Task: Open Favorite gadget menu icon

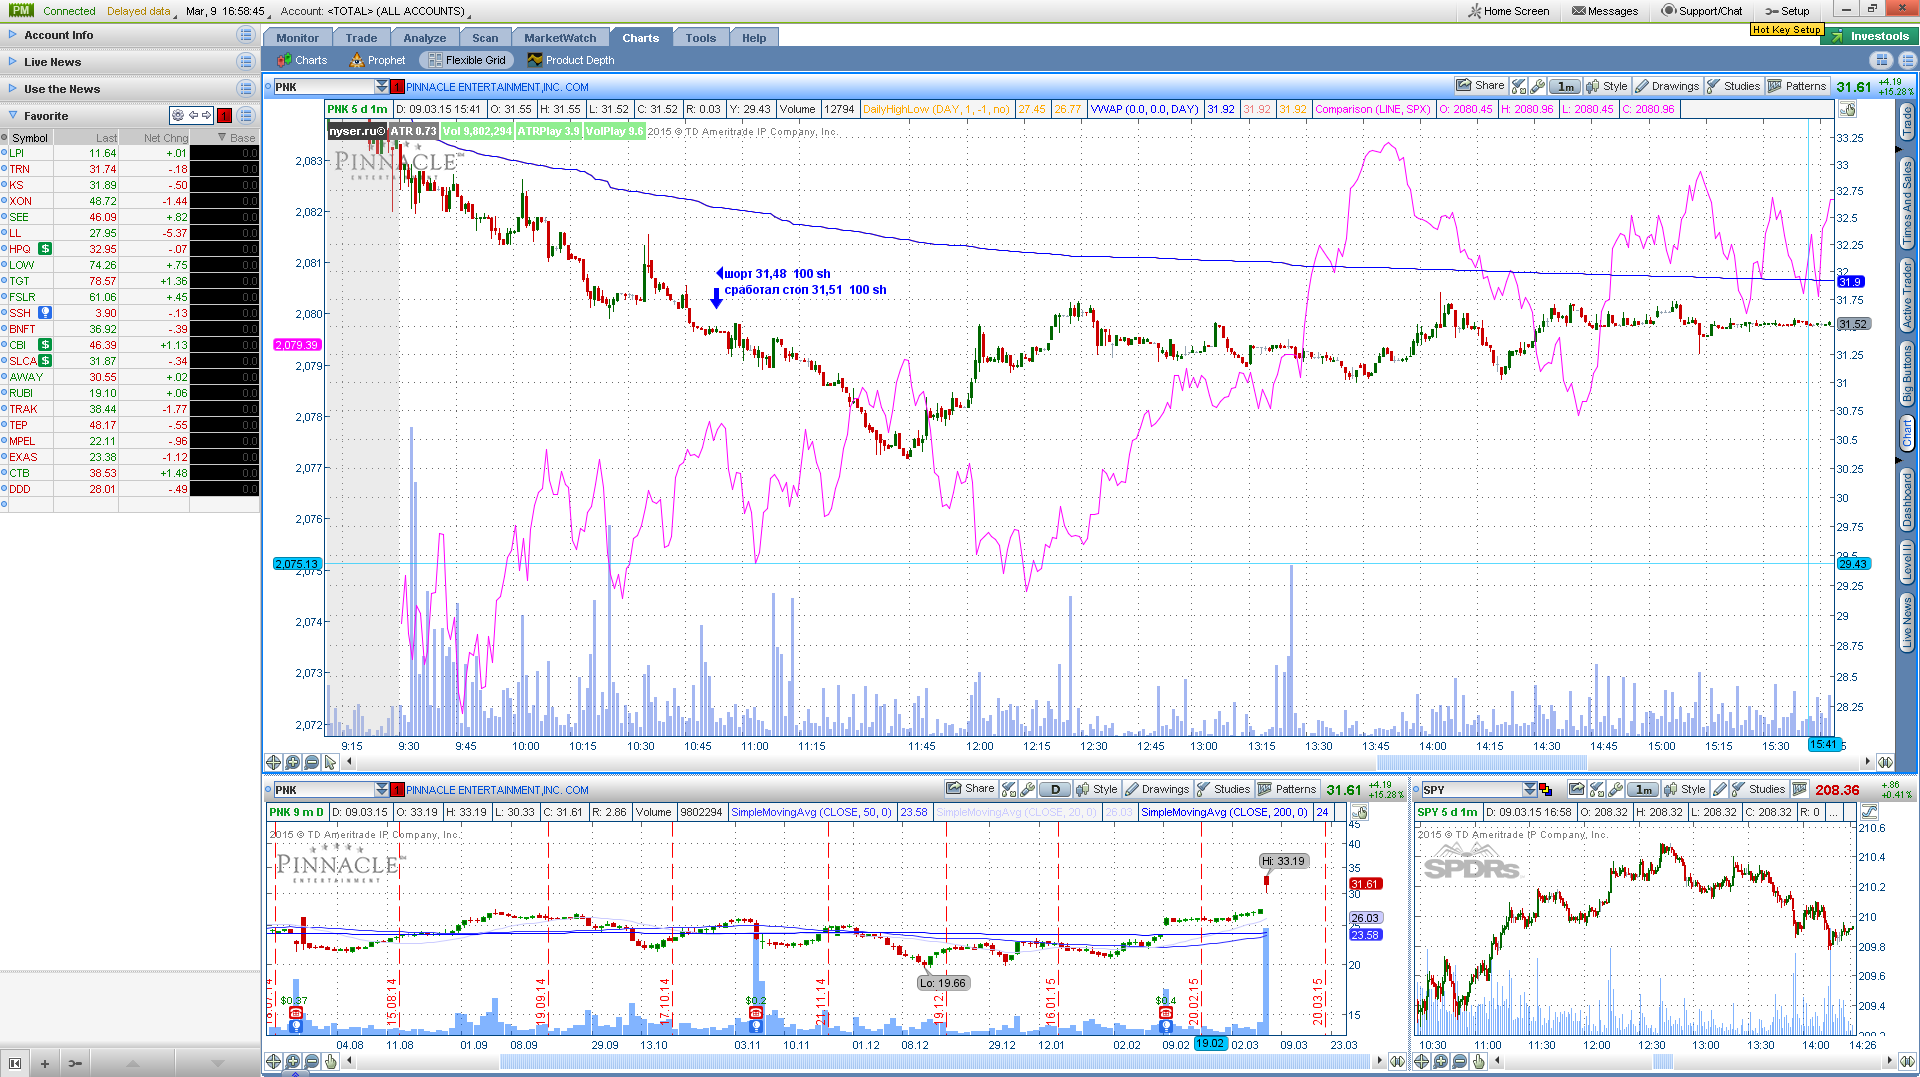Action: pos(246,116)
